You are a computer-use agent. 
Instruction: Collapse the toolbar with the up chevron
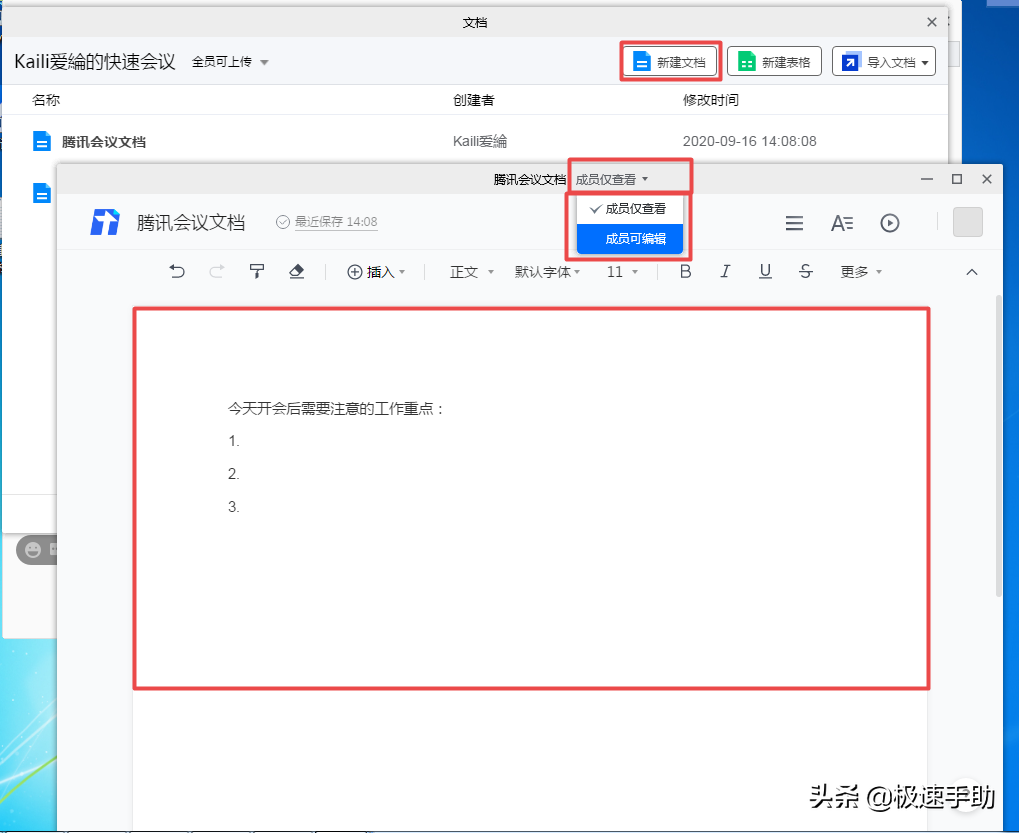(972, 272)
